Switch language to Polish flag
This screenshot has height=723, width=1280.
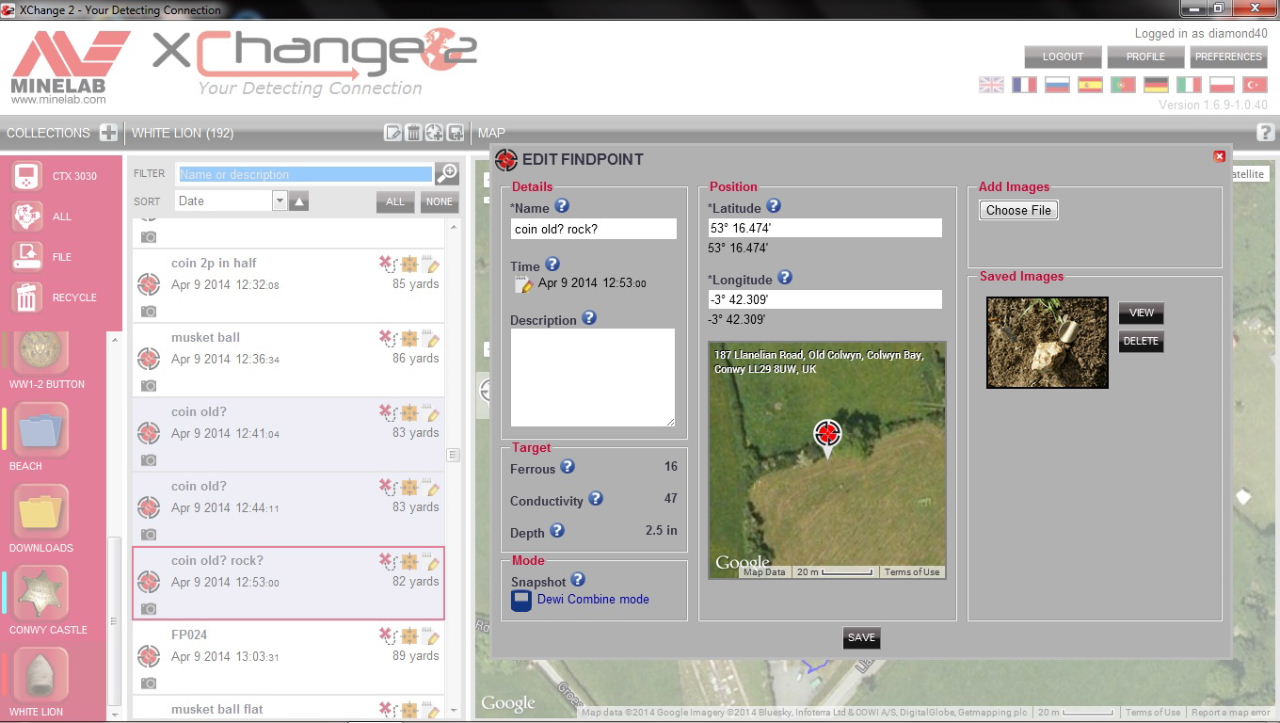pyautogui.click(x=1222, y=85)
